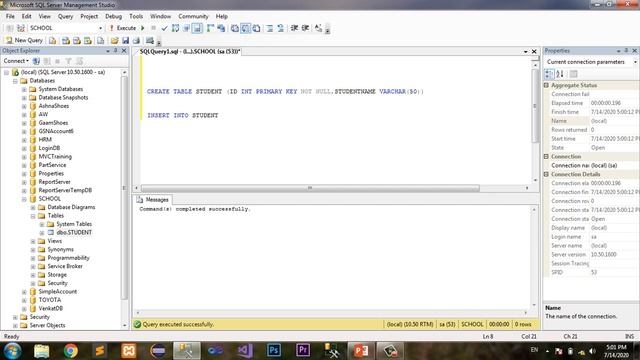Open the Query Options icon
This screenshot has height=360, width=640.
[187, 28]
